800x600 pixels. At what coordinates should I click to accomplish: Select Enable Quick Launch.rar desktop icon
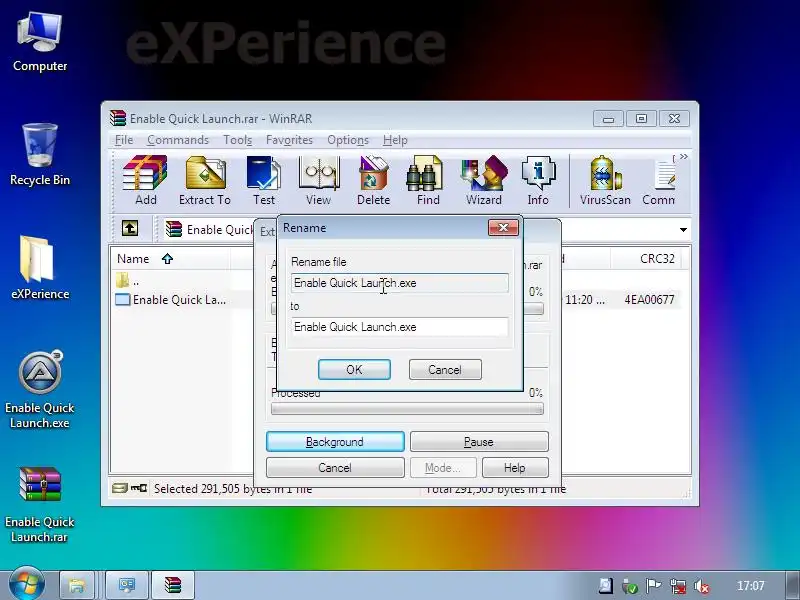pos(40,504)
